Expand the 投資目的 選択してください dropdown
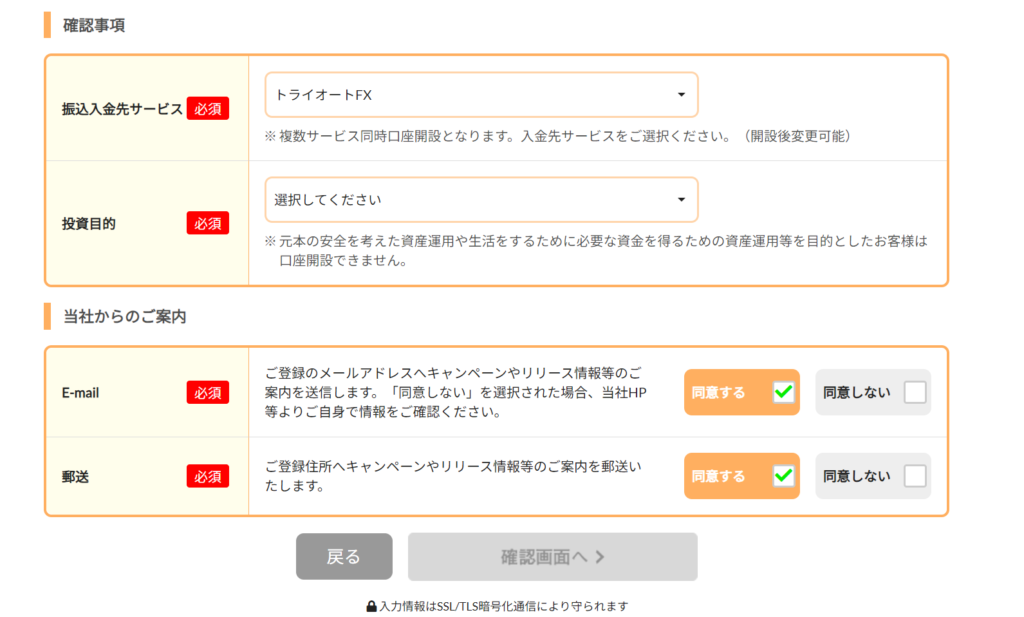Image resolution: width=1024 pixels, height=617 pixels. coord(481,200)
